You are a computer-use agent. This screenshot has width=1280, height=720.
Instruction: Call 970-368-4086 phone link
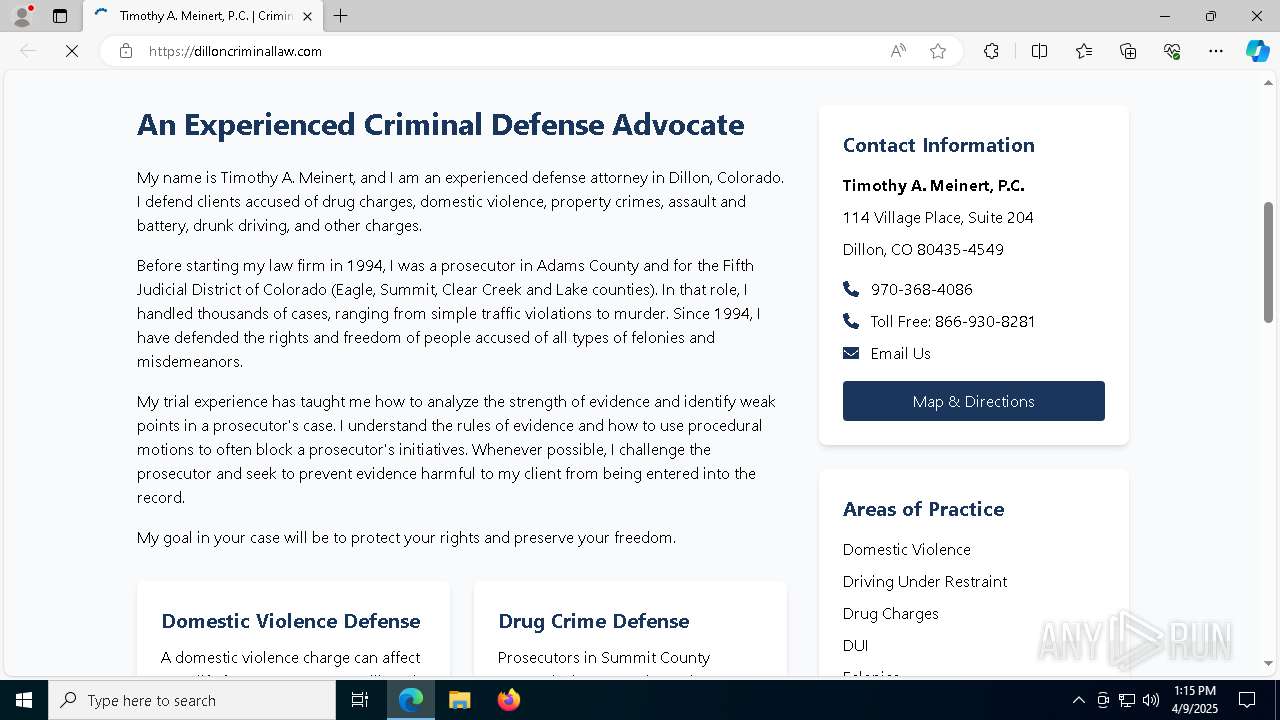(x=921, y=289)
